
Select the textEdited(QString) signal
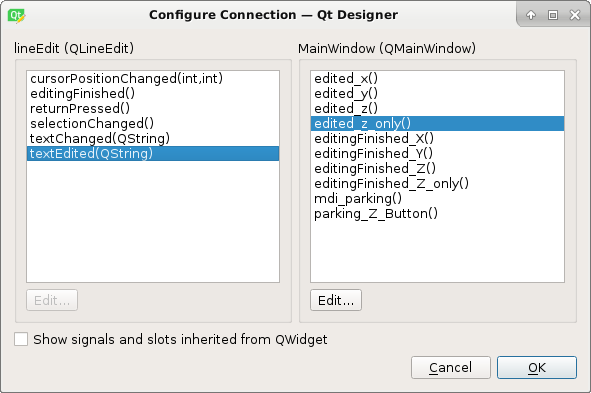[x=153, y=154]
